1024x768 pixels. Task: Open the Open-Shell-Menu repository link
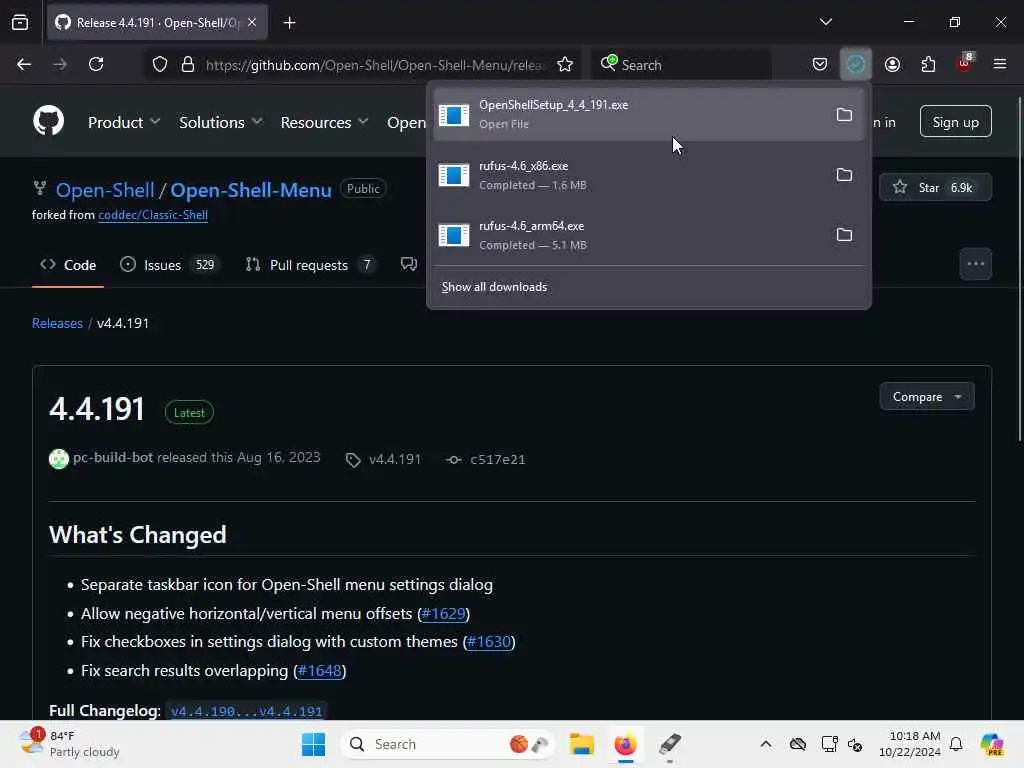[251, 190]
